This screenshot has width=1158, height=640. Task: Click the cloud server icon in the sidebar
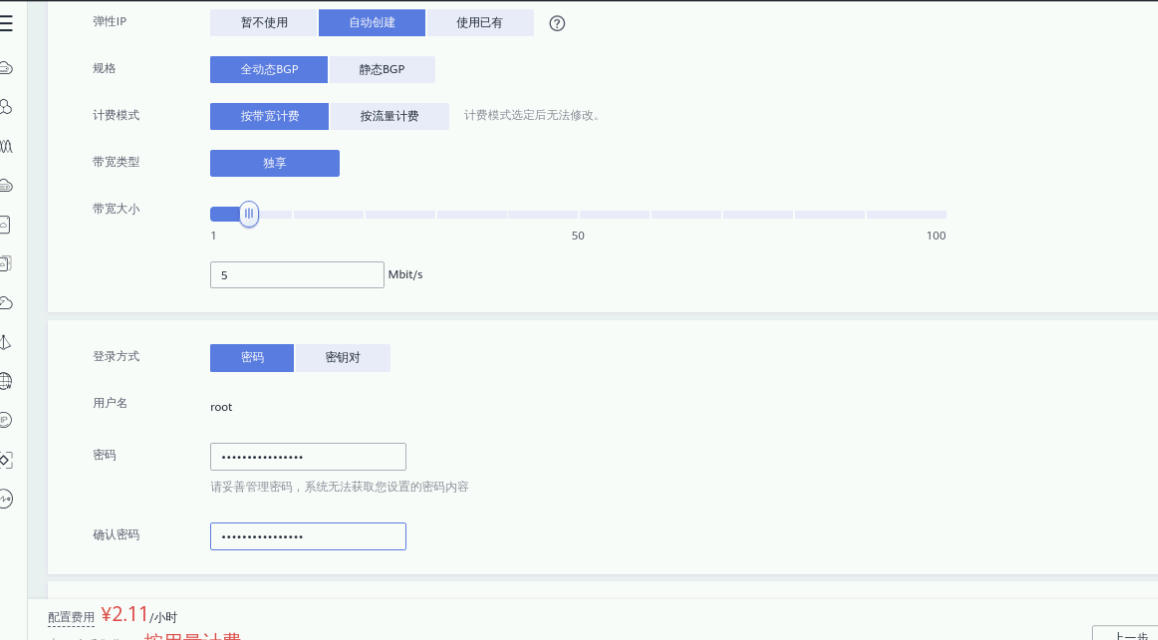8,68
